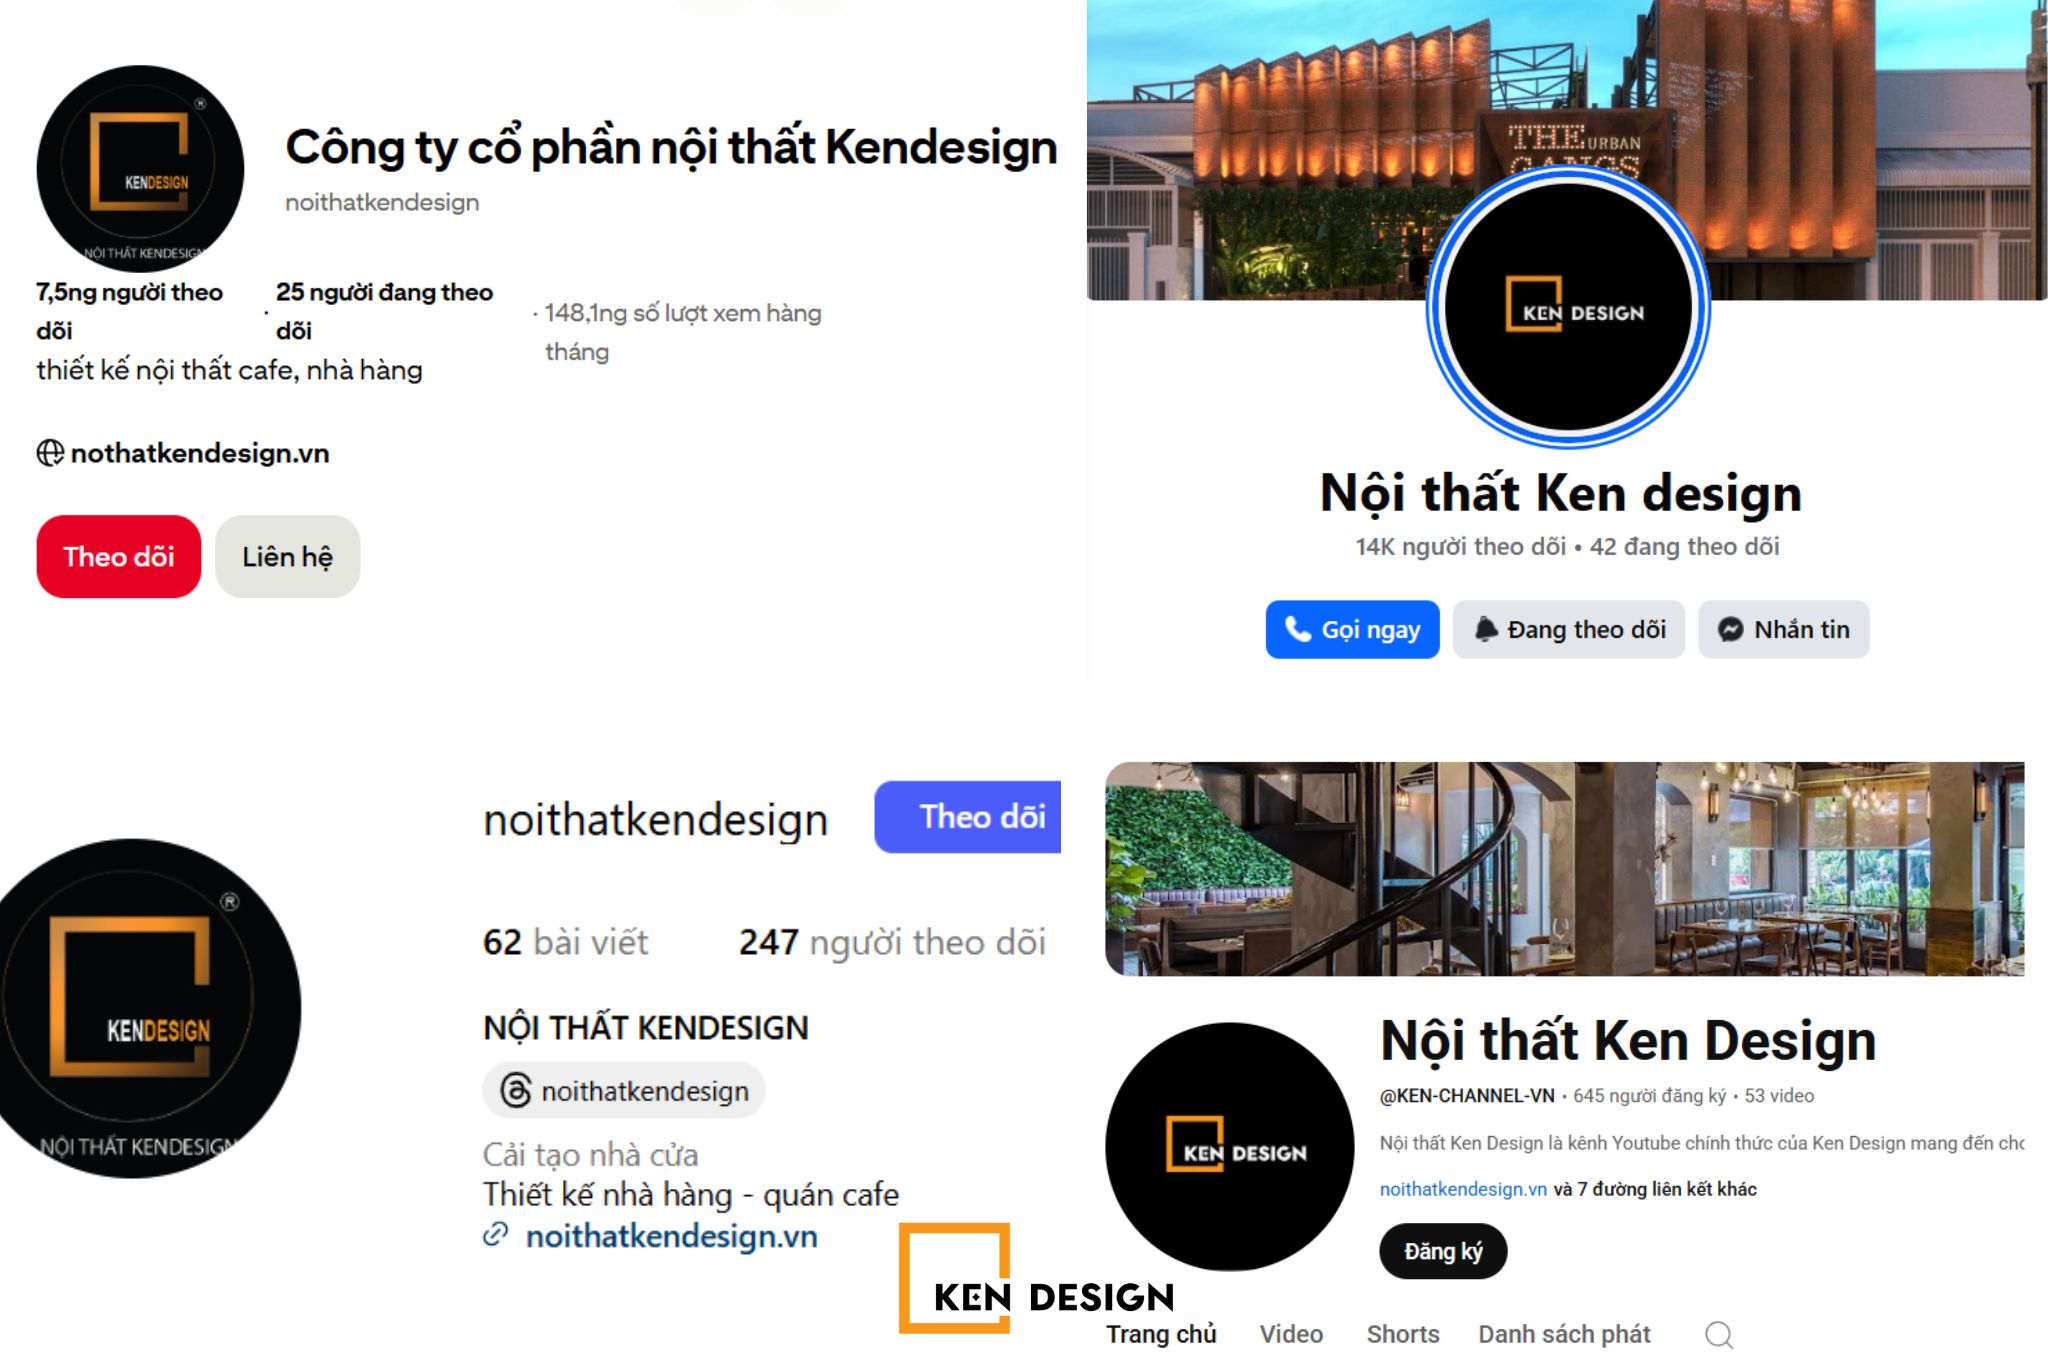Open the nothatkendesign.vn website link
The image size is (2048, 1365).
coord(200,453)
